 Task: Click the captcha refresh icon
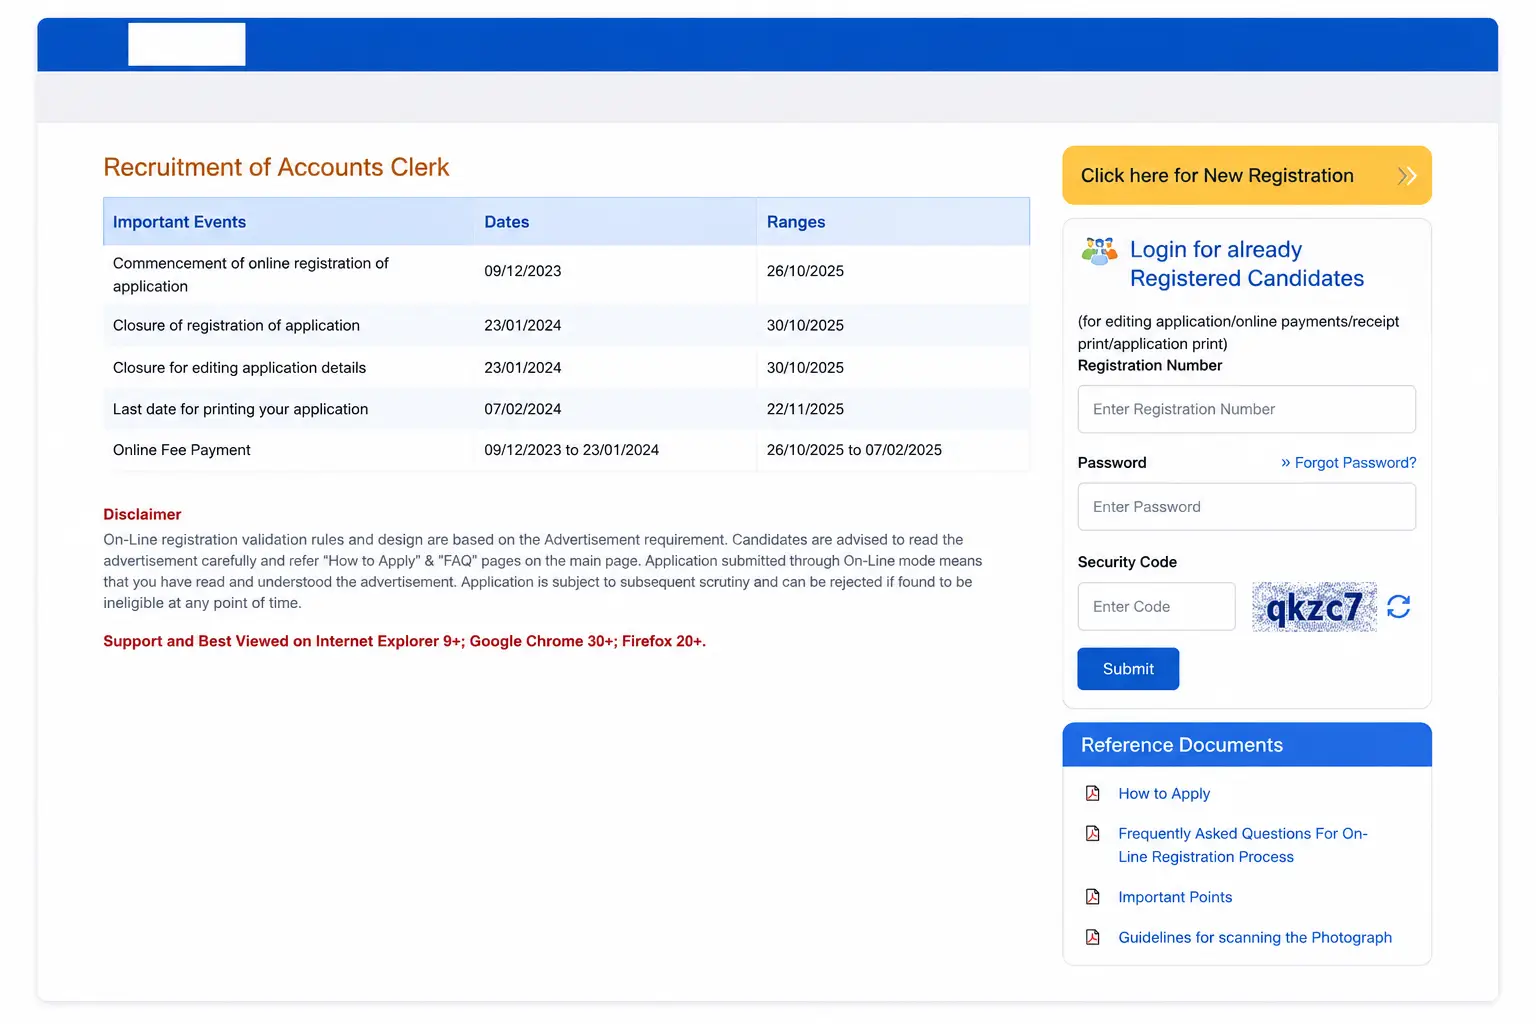[x=1398, y=607]
